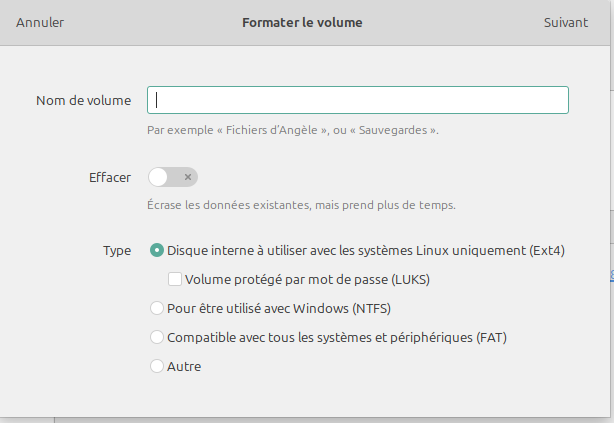Select the Autre radio button circle
This screenshot has width=614, height=423.
[157, 366]
